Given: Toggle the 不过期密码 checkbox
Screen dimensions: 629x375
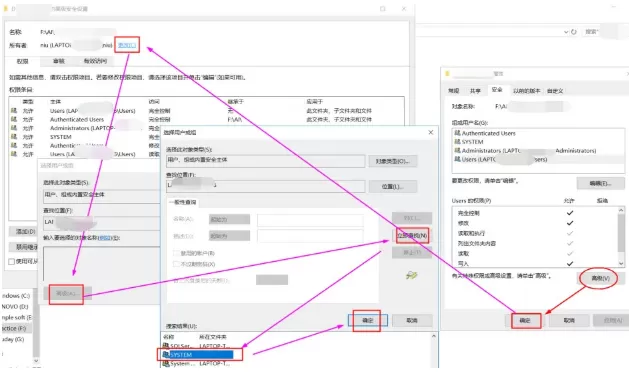Looking at the screenshot, I should click(176, 264).
